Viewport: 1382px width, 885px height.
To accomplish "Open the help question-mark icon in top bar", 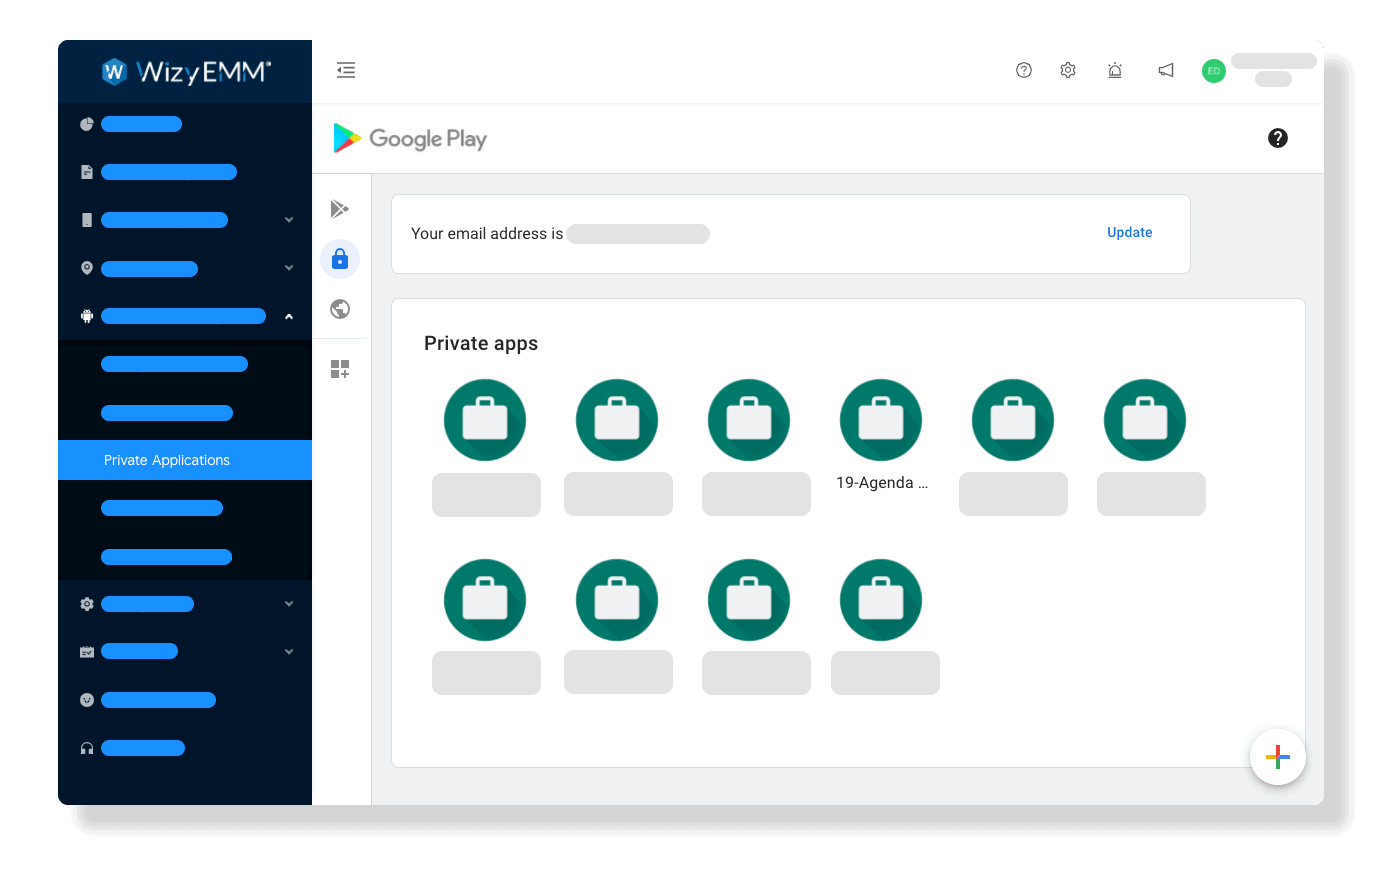I will point(1024,70).
